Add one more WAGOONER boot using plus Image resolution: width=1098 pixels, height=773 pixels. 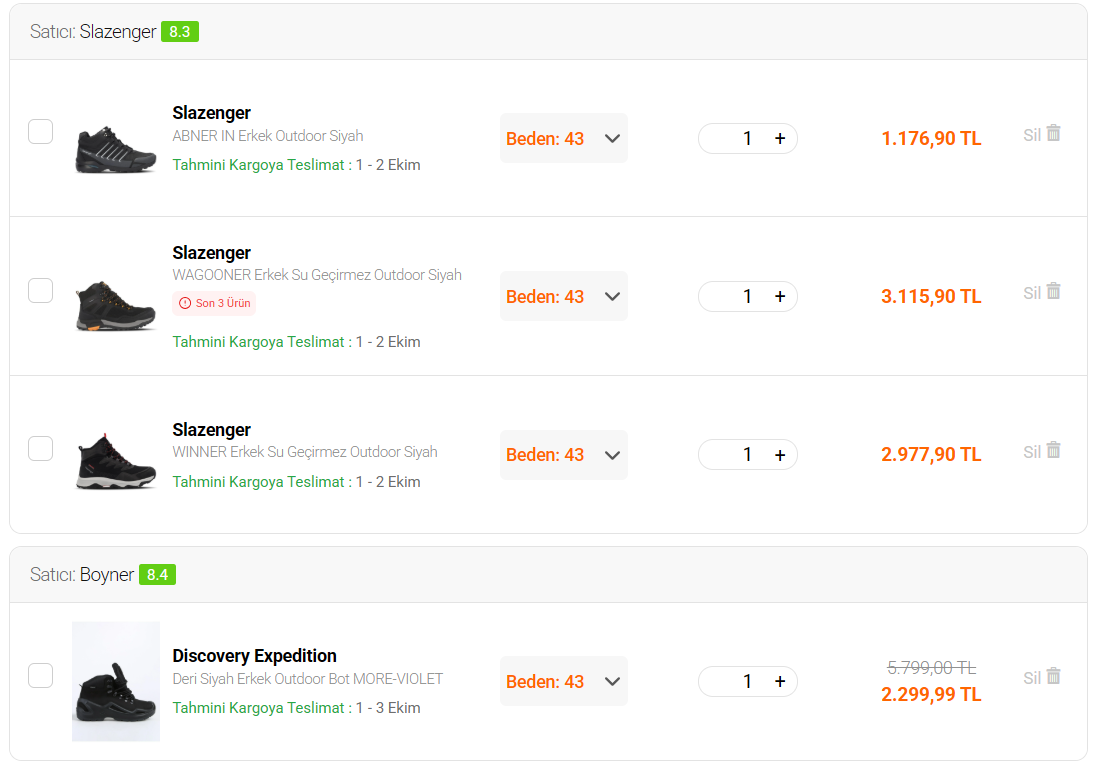[780, 297]
